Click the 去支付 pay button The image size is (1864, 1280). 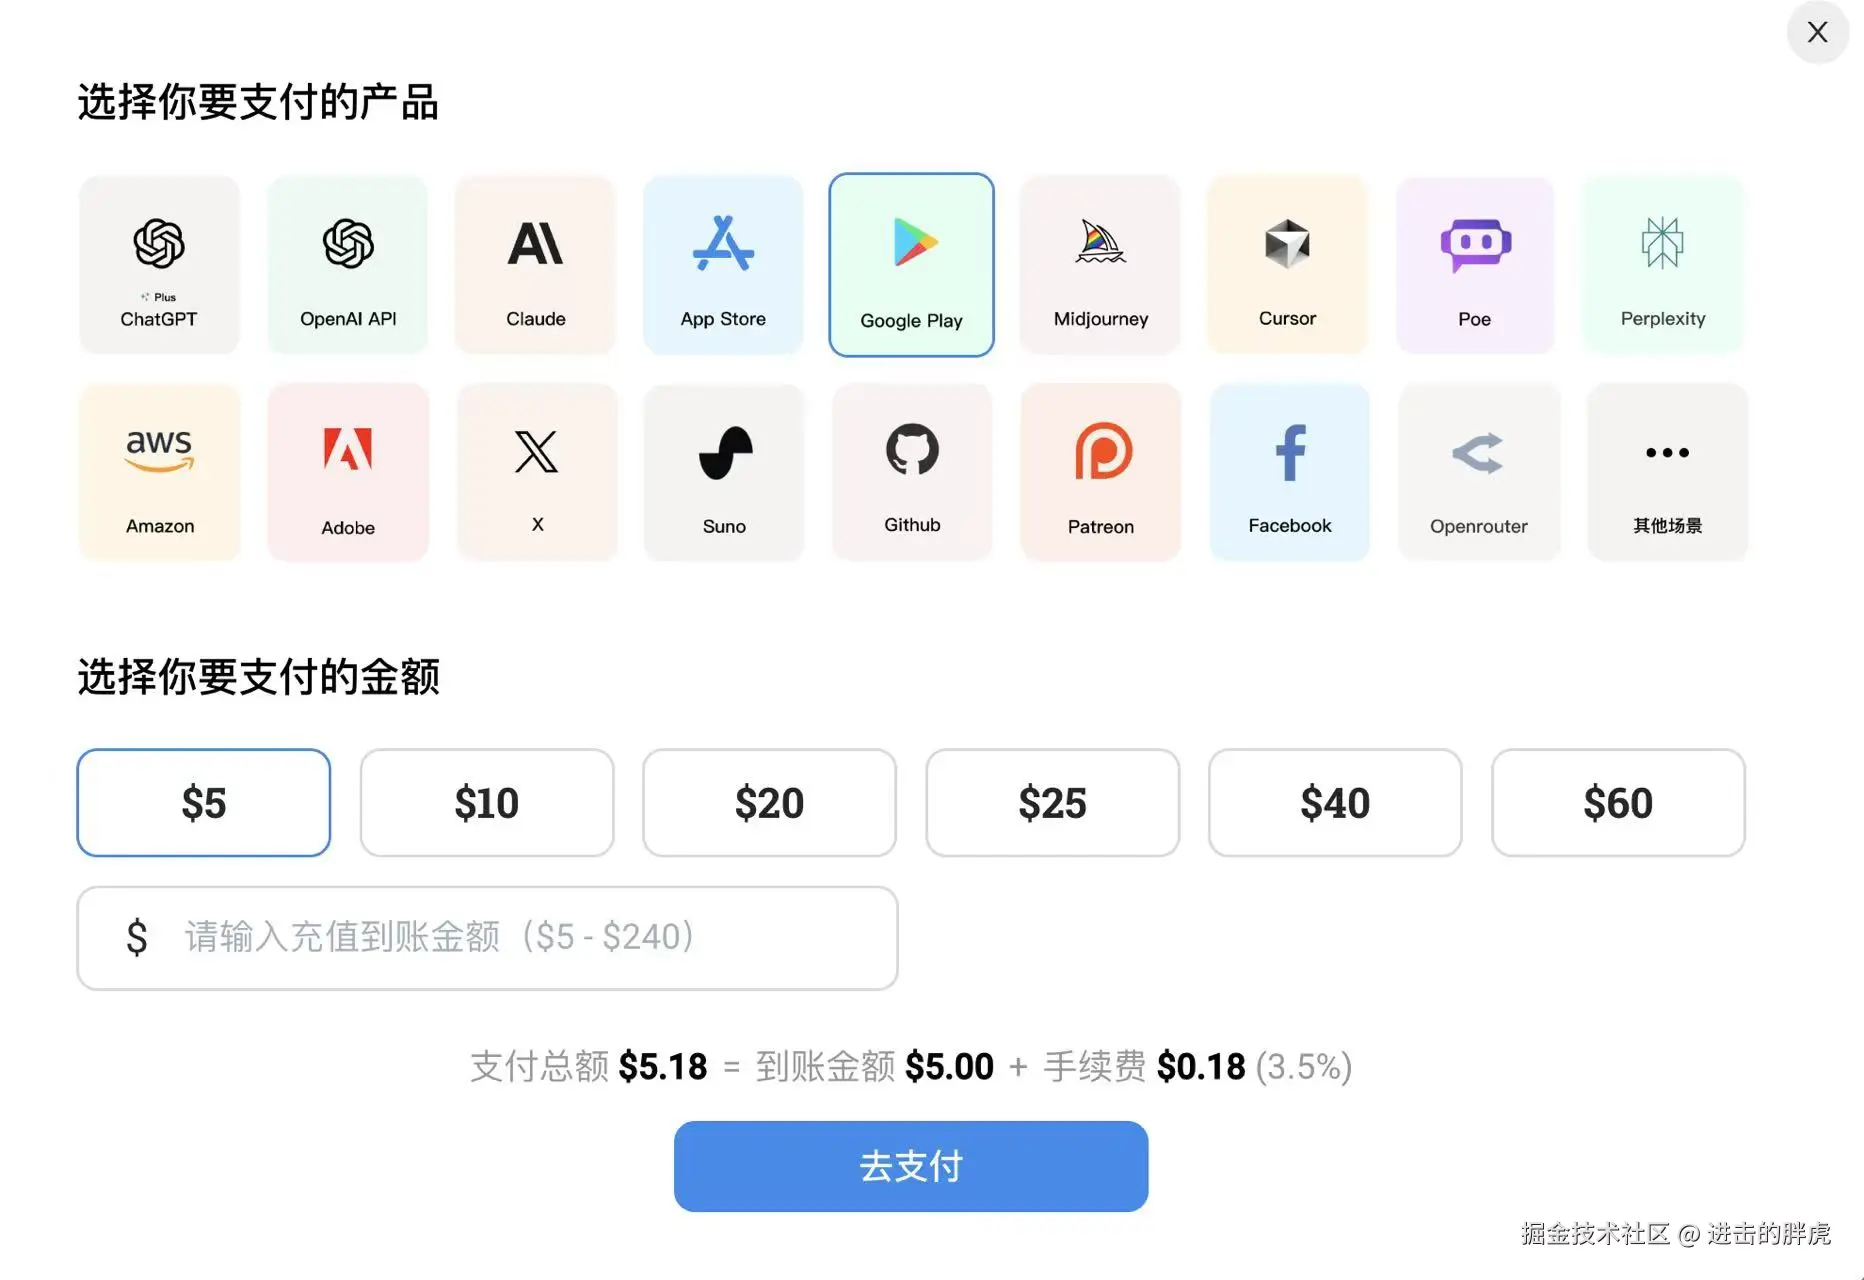tap(911, 1166)
